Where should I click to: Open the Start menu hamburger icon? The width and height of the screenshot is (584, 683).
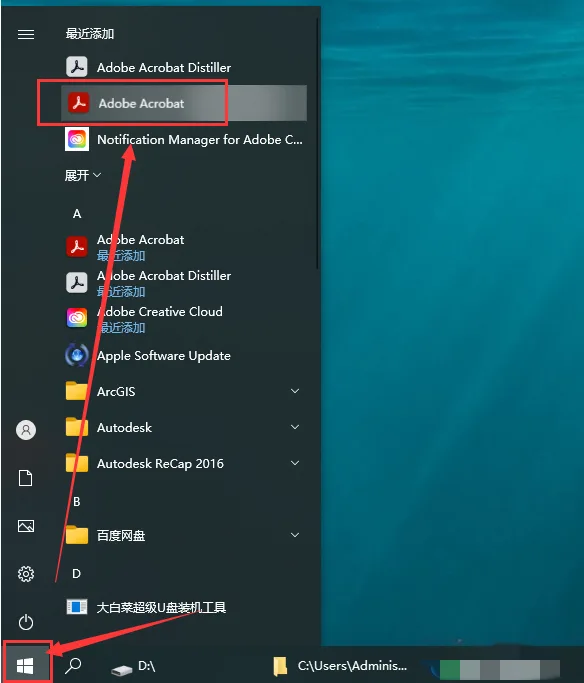(26, 34)
